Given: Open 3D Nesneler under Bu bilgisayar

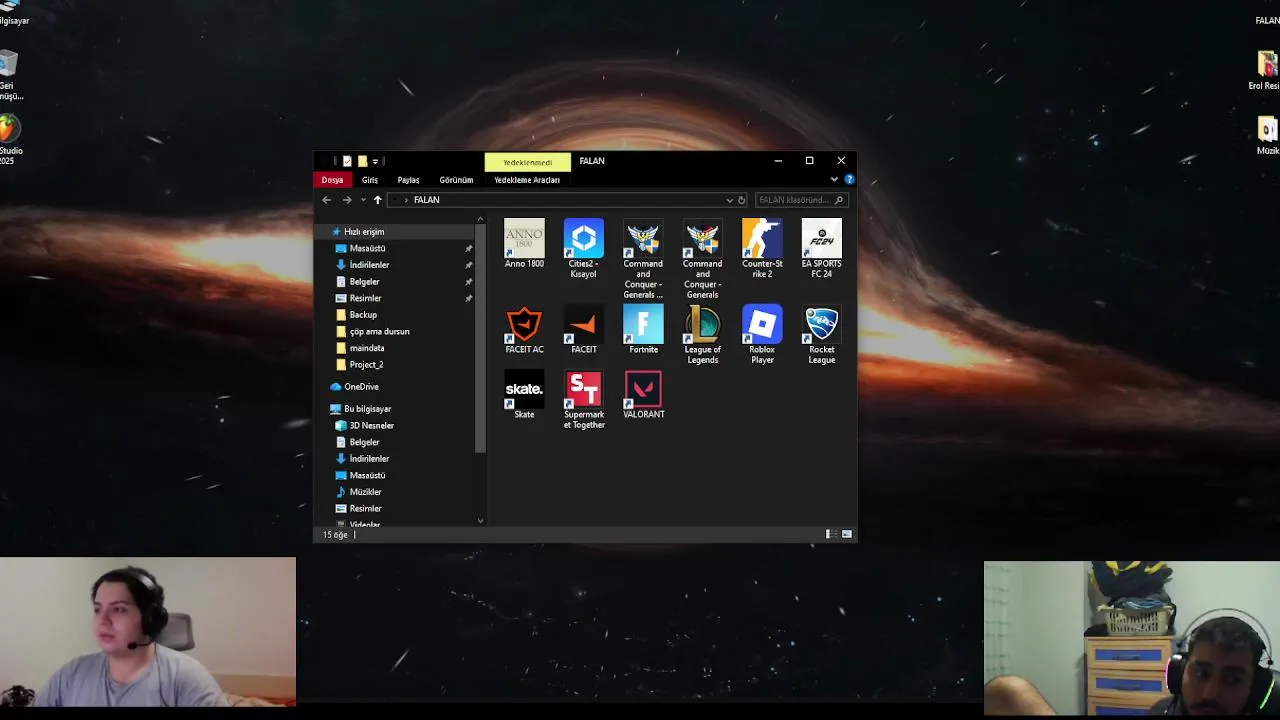Looking at the screenshot, I should pos(371,426).
